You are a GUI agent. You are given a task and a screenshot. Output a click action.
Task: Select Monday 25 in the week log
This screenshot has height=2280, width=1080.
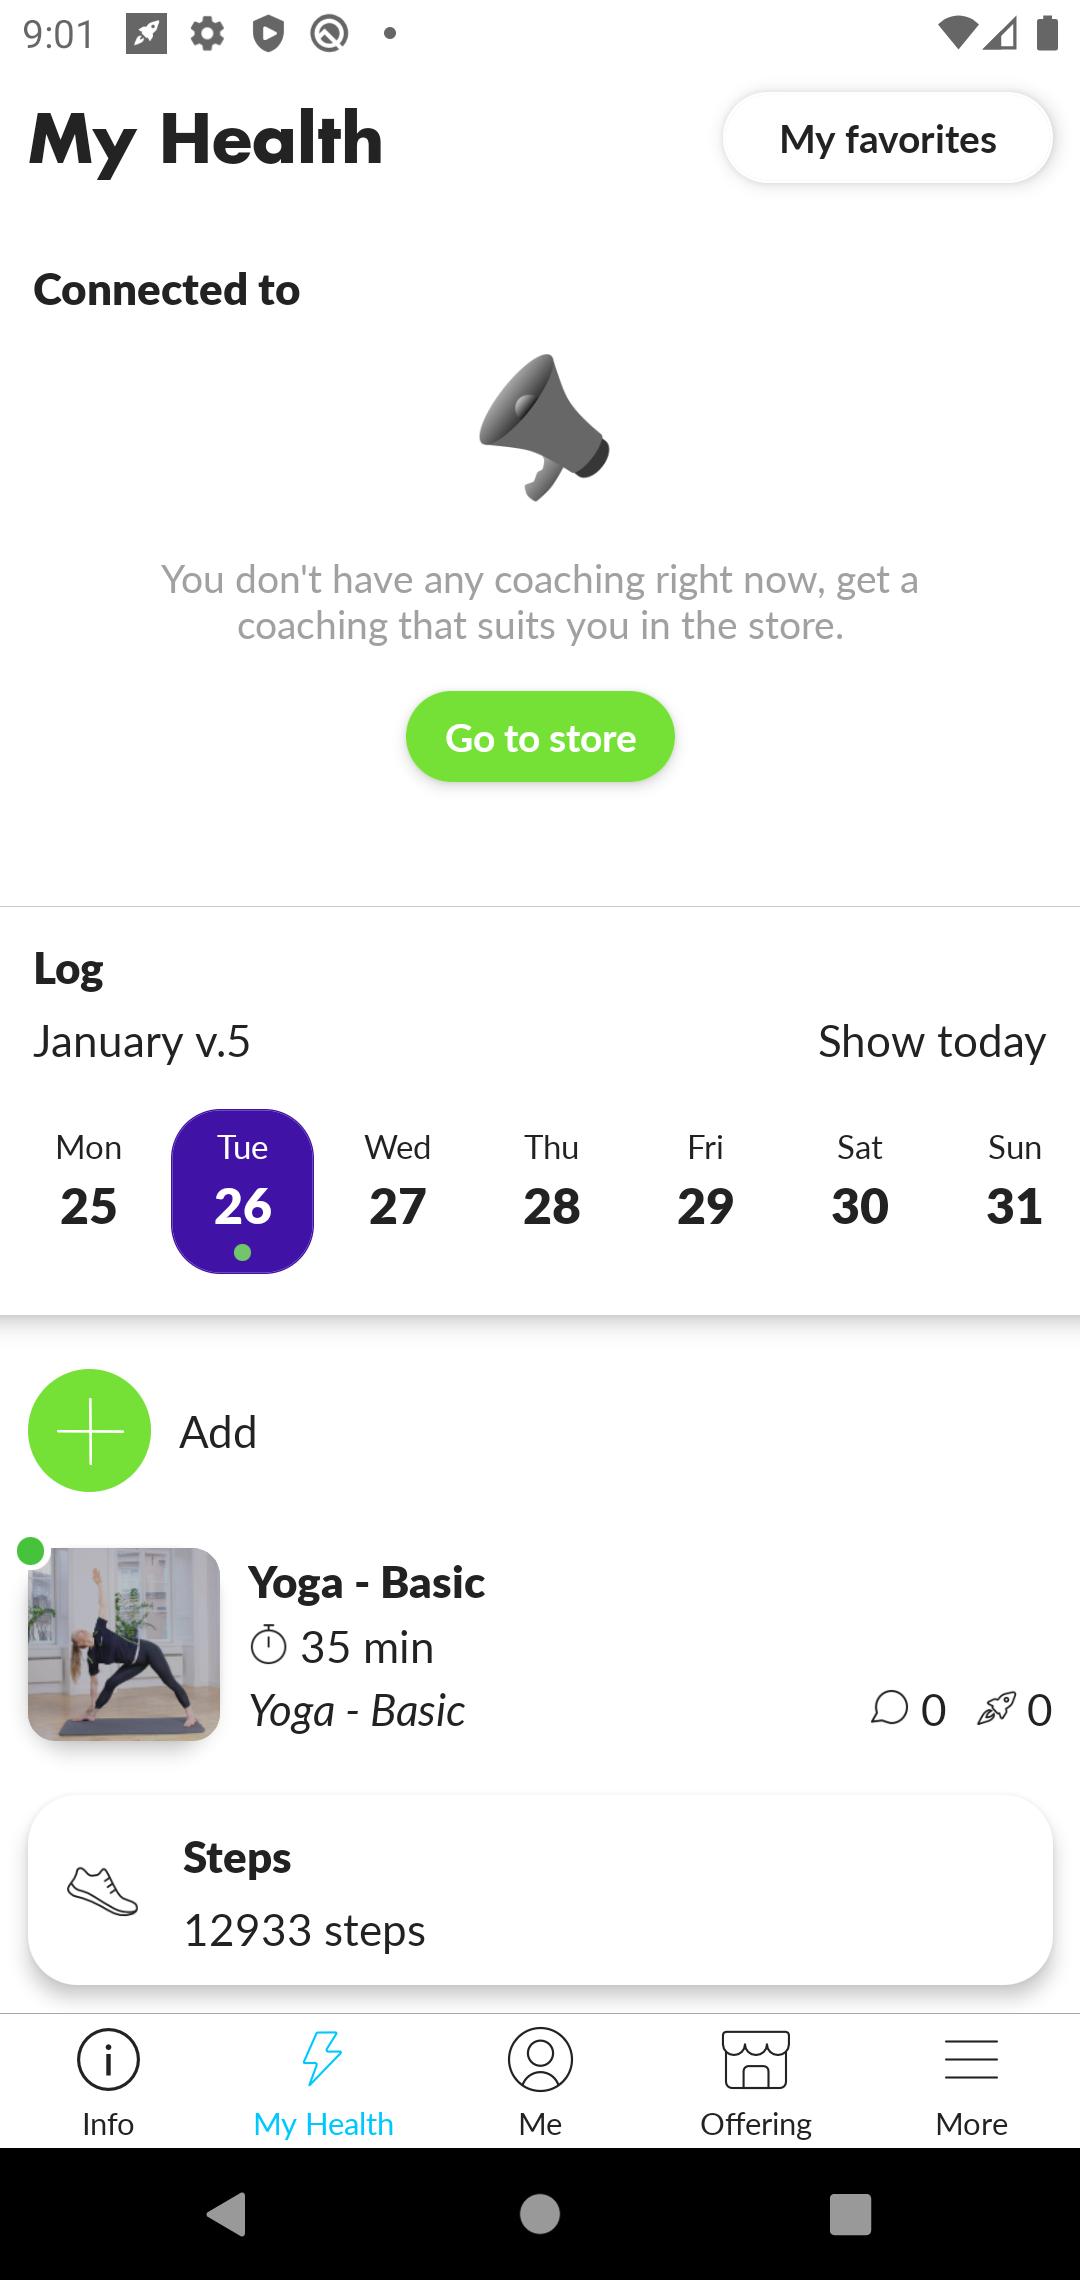coord(89,1190)
